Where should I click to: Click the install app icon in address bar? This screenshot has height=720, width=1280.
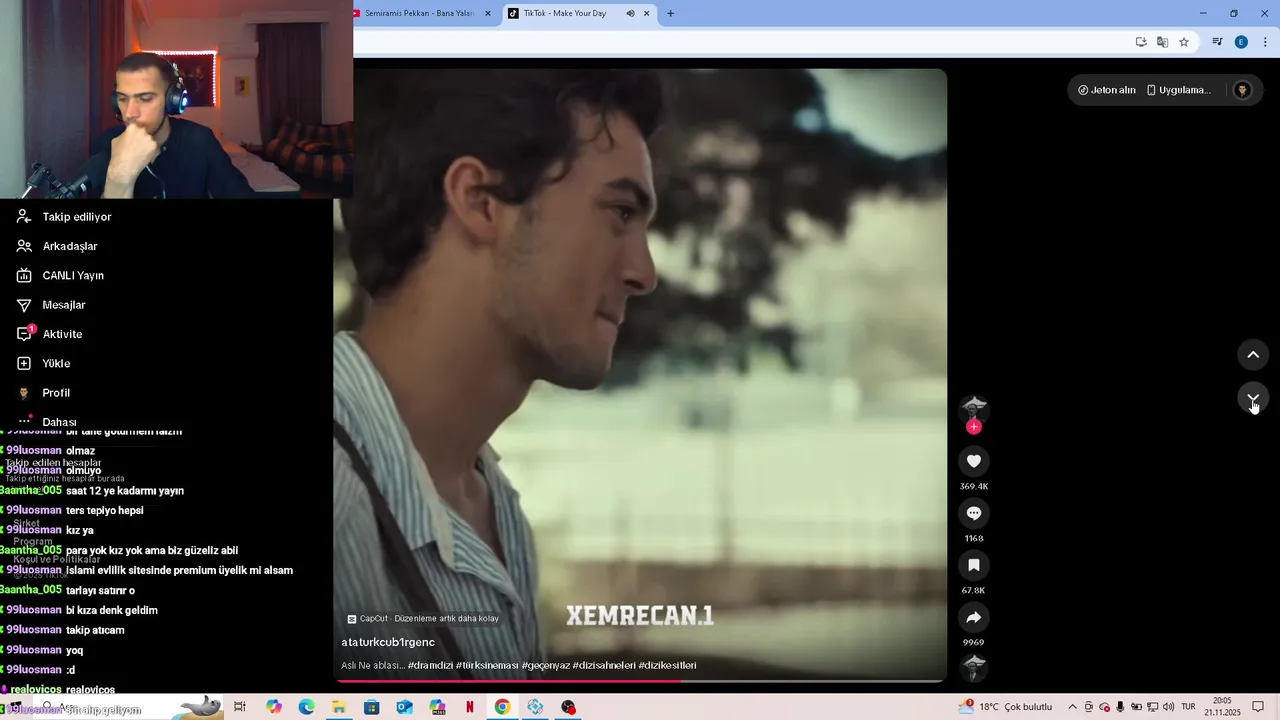tap(1141, 42)
